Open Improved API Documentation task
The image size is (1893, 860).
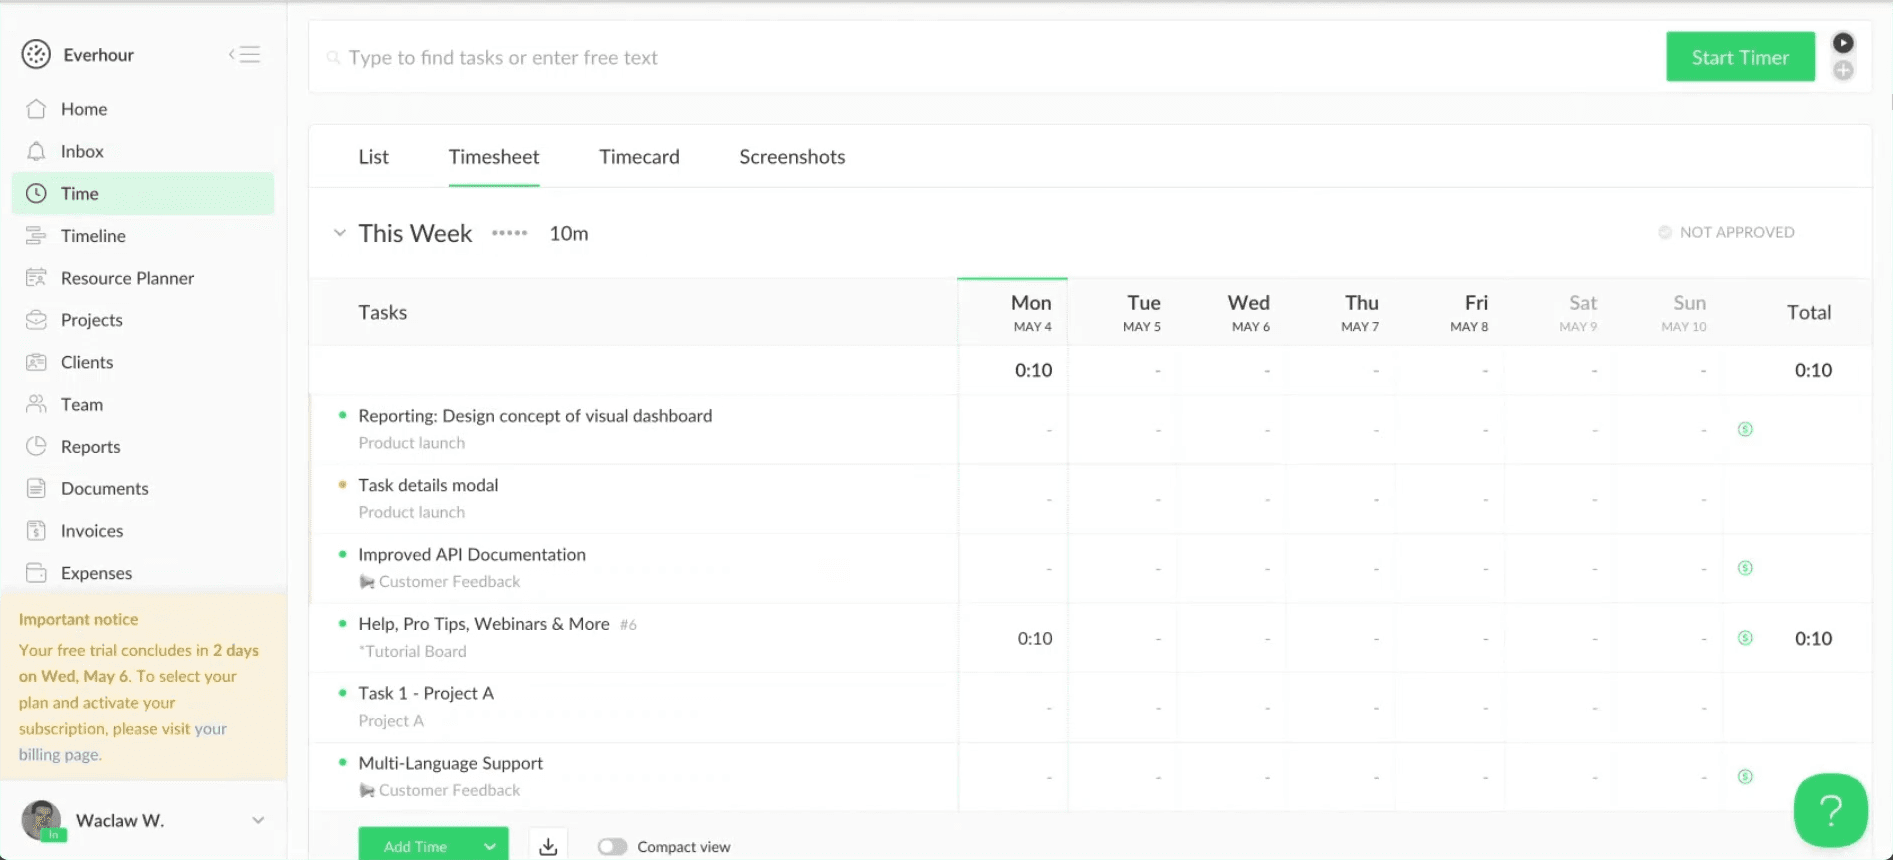point(472,554)
